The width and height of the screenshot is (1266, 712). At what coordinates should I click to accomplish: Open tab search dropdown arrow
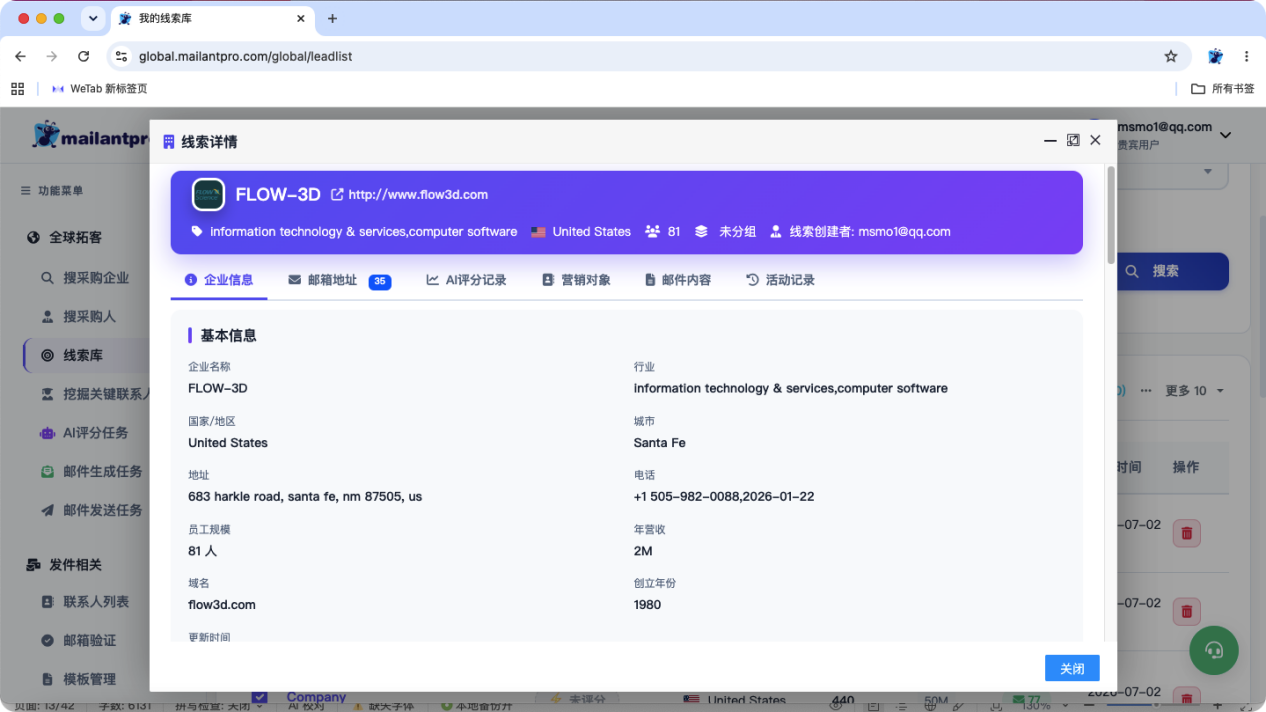93,19
